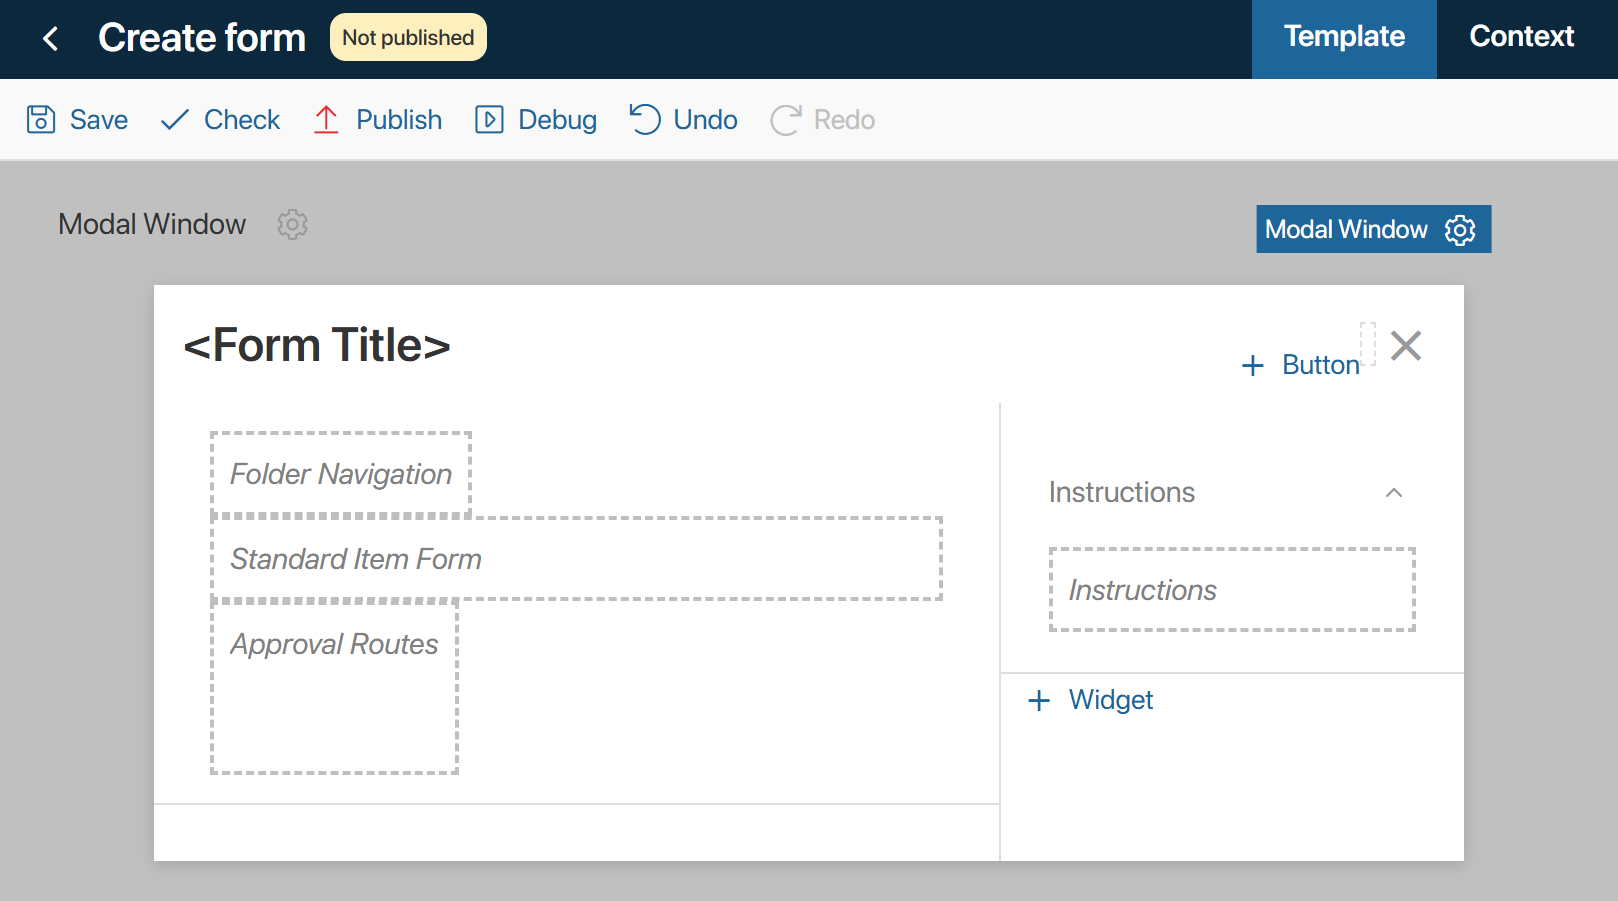Click the red Publish upload arrow icon
1618x901 pixels.
point(326,119)
